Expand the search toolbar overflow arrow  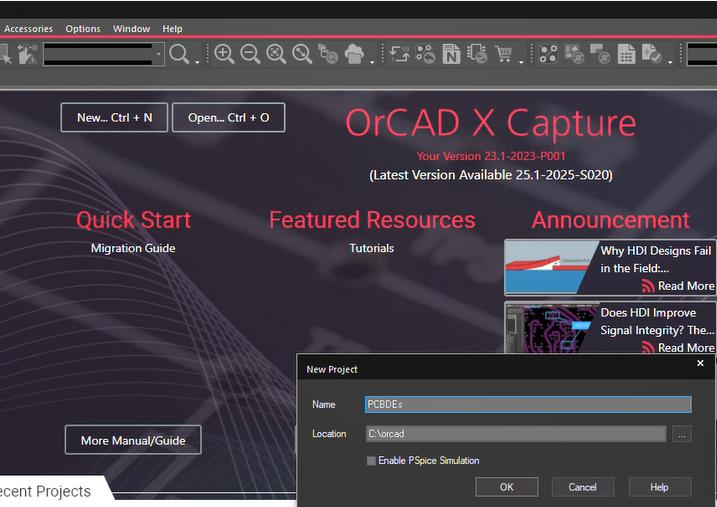pos(197,61)
